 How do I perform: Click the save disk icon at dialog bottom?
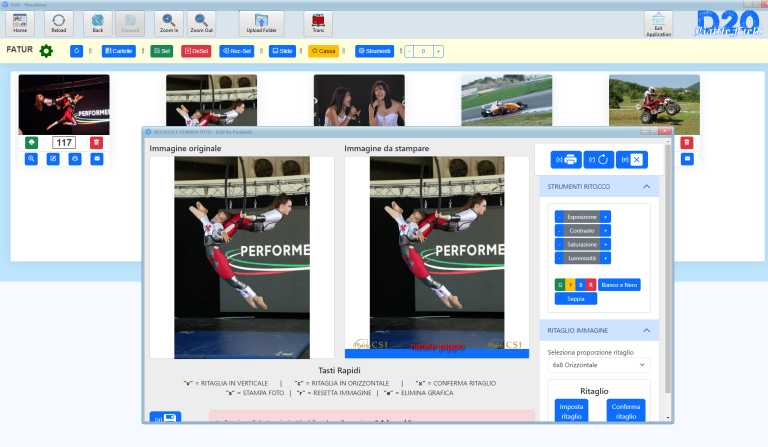(x=164, y=420)
